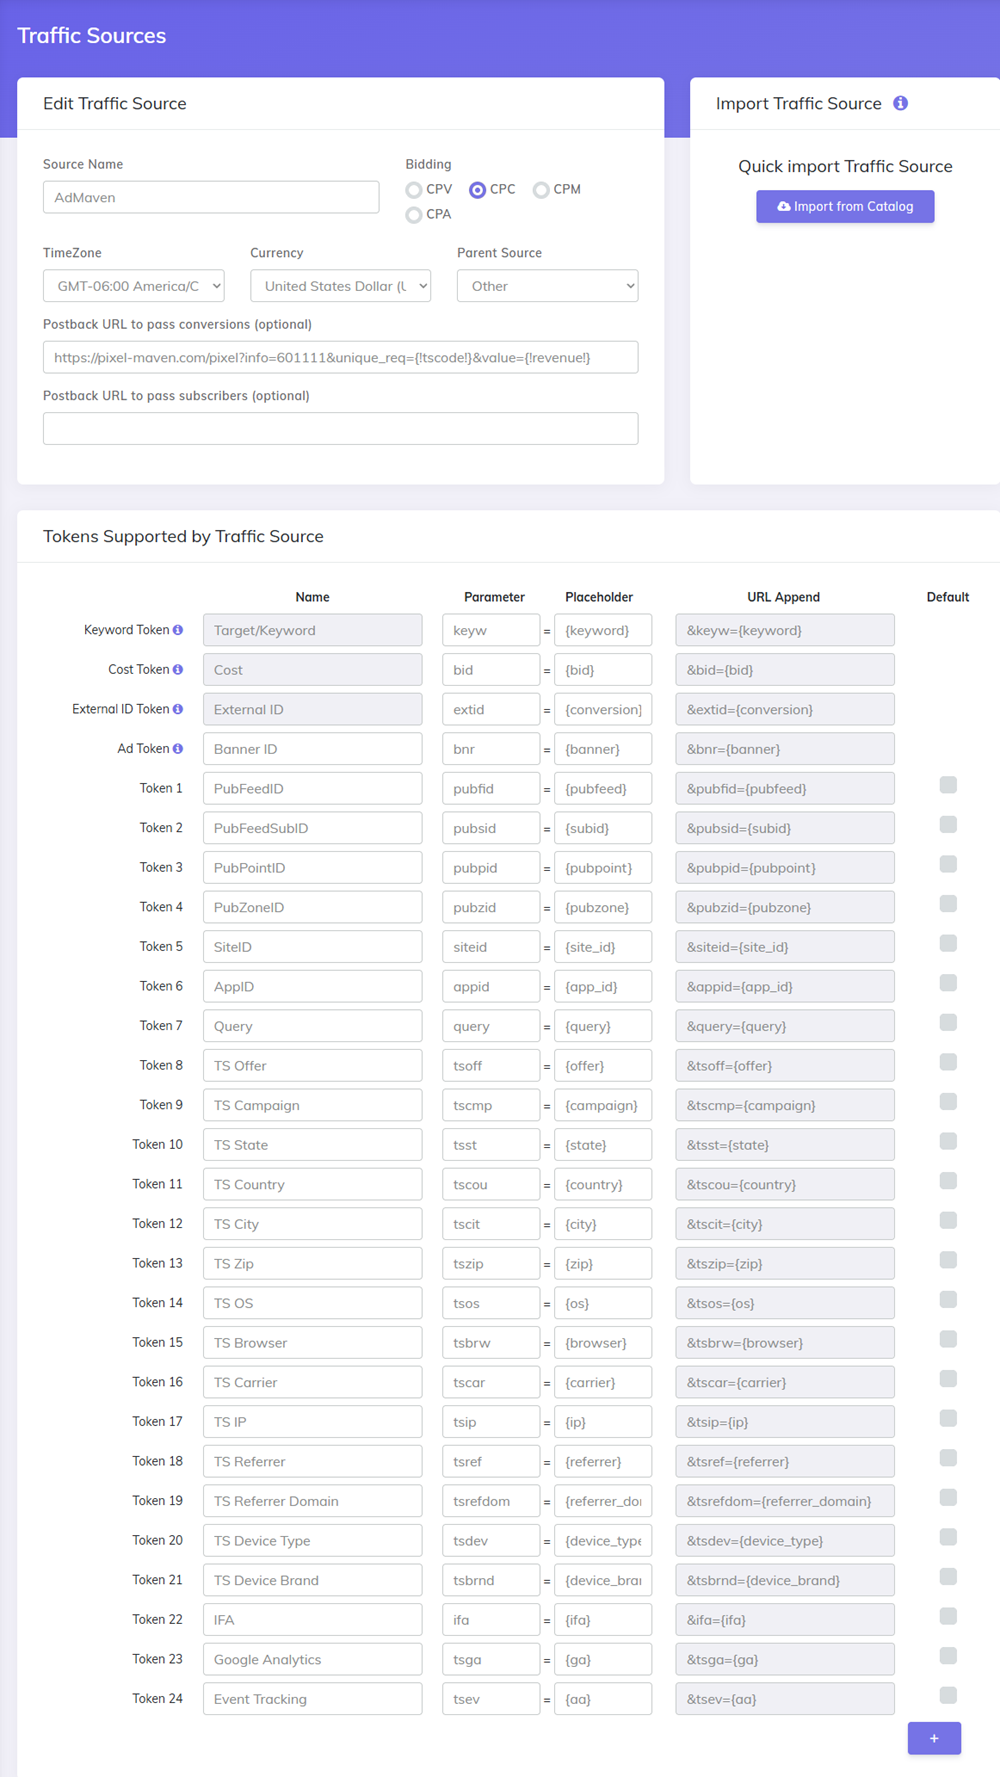Click Token 22 name field IFA

(312, 1620)
